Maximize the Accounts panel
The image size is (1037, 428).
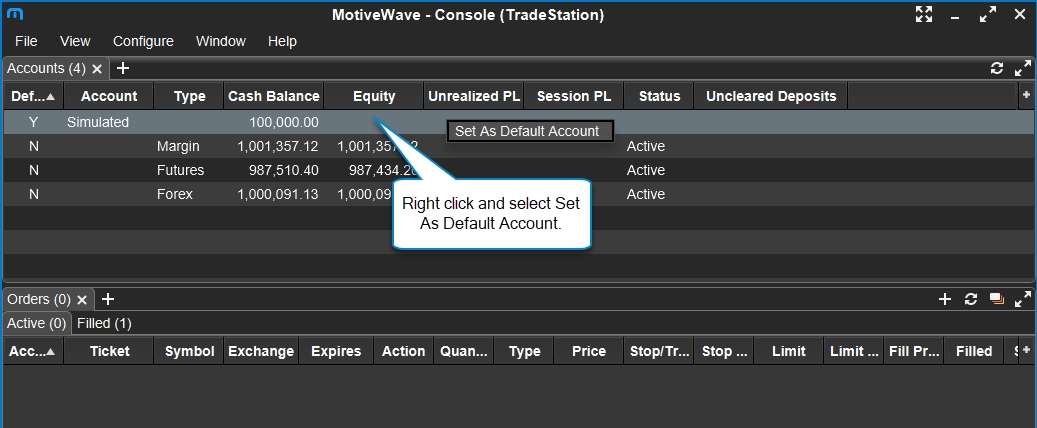pyautogui.click(x=1022, y=69)
